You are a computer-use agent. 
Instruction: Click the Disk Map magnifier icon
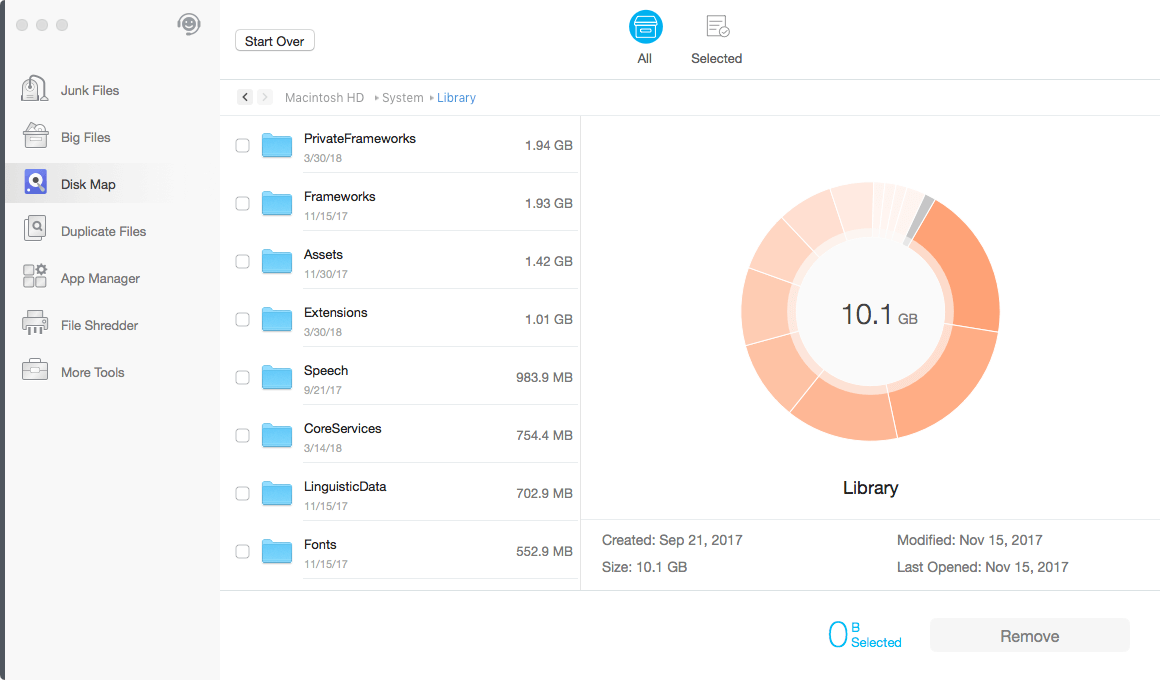tap(34, 182)
